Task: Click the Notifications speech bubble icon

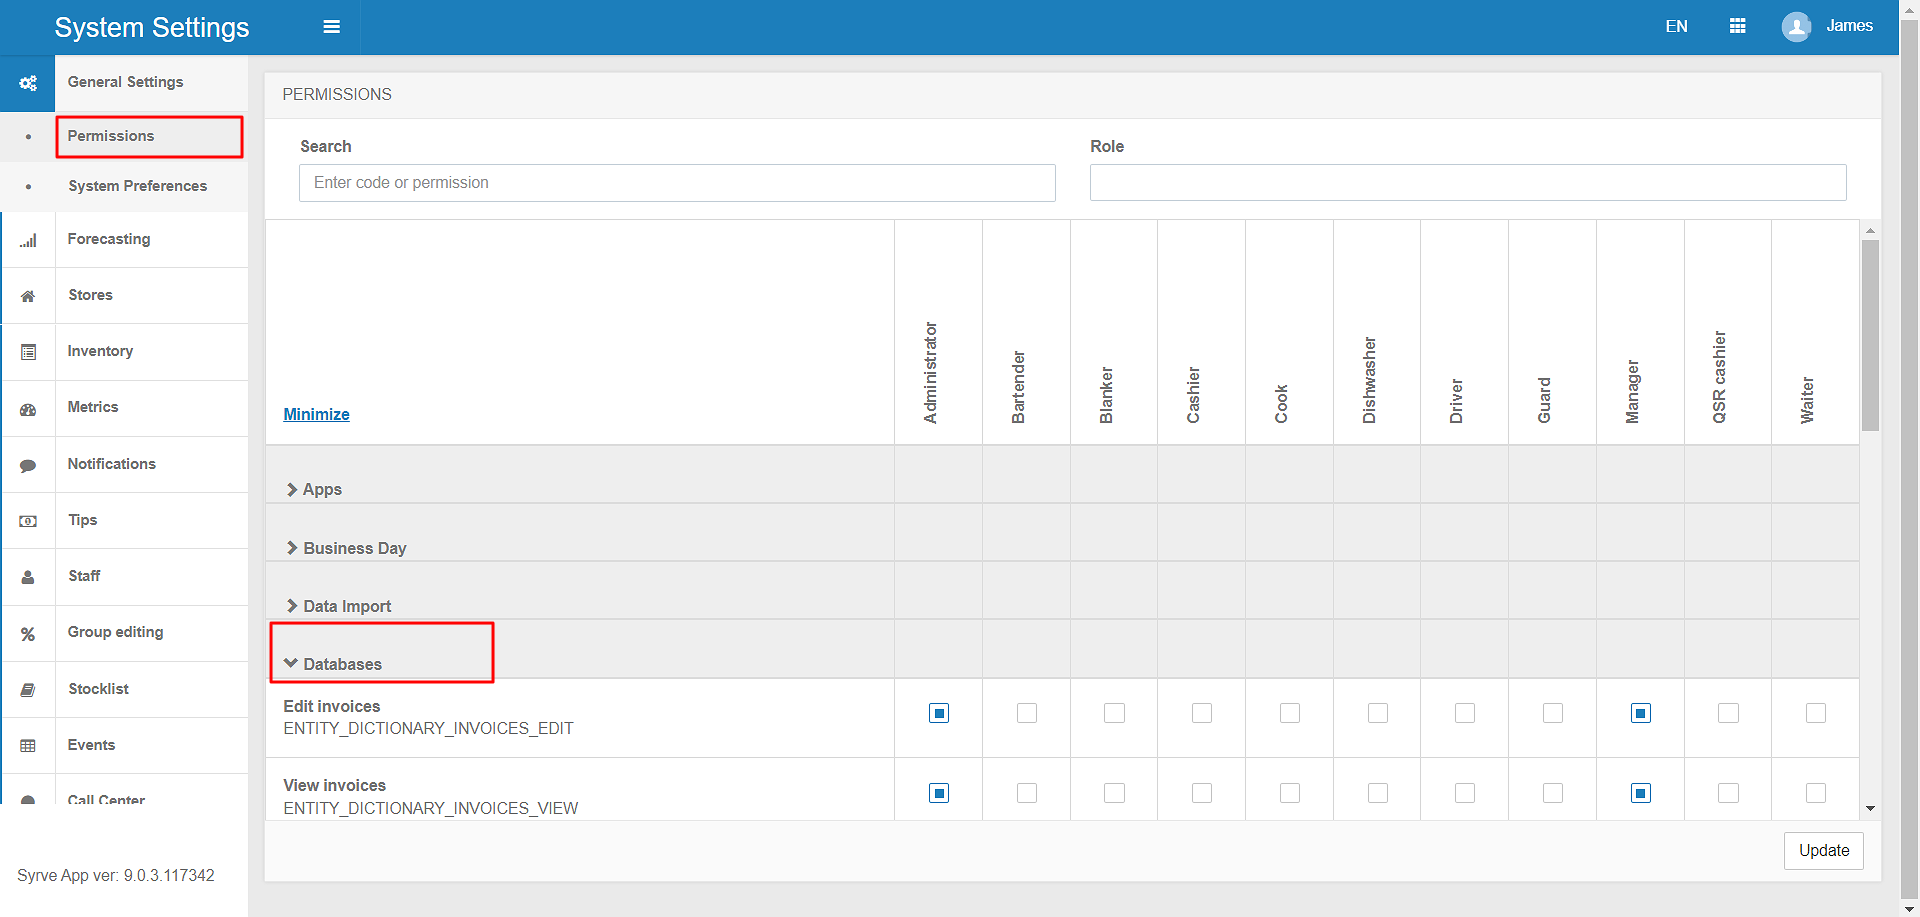Action: click(28, 465)
